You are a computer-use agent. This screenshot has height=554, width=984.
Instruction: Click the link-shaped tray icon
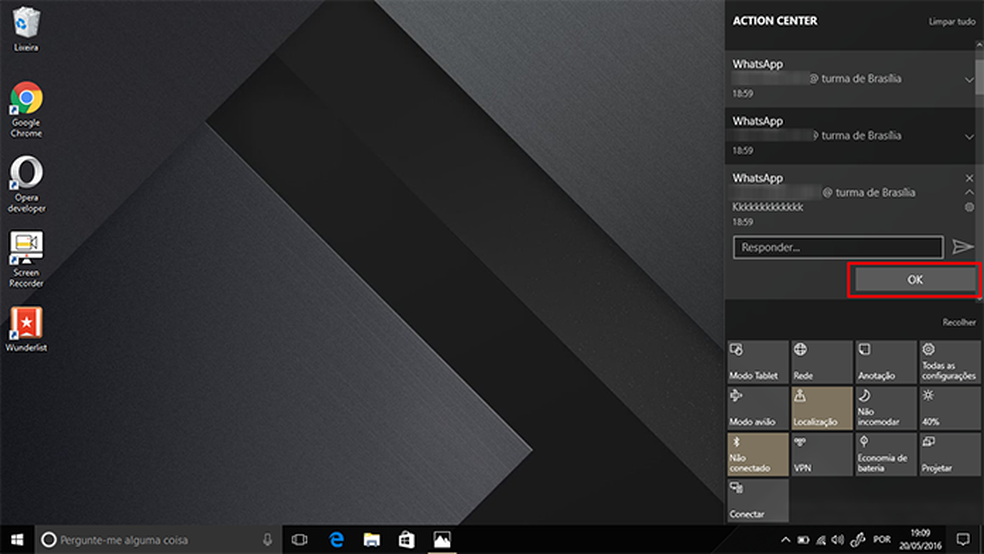point(857,540)
